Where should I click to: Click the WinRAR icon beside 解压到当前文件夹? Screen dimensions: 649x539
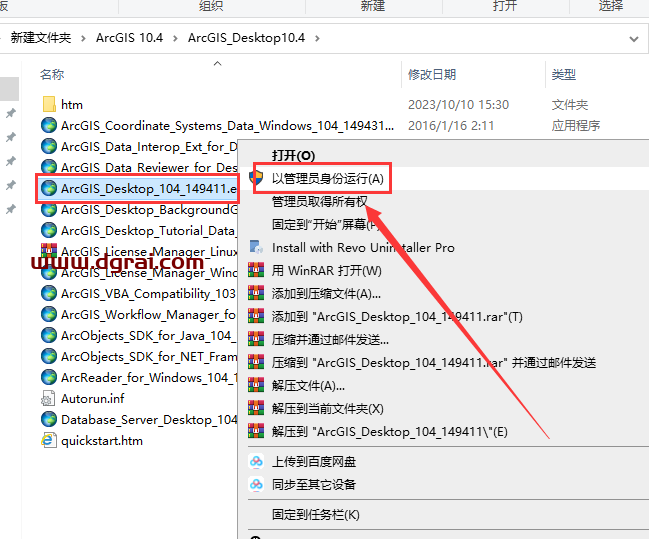[x=256, y=408]
